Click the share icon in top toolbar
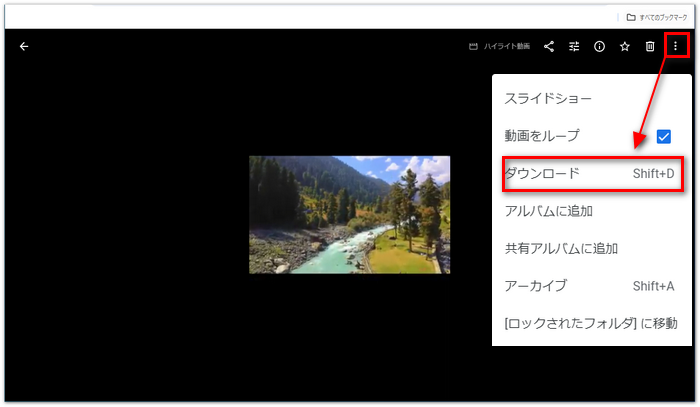 (549, 46)
